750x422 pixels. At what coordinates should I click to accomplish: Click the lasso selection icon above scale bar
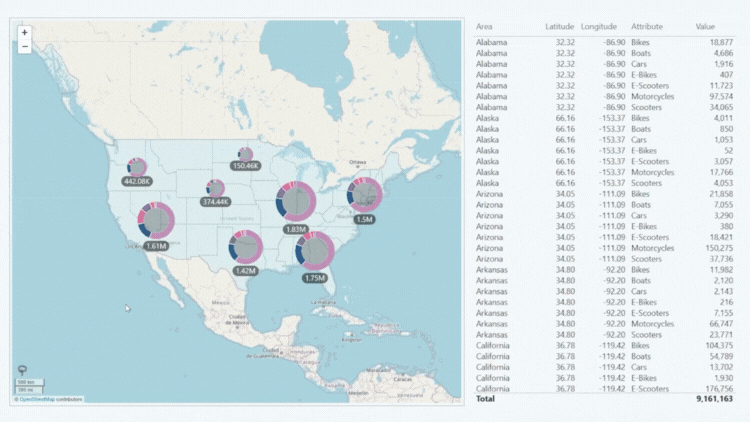(22, 370)
